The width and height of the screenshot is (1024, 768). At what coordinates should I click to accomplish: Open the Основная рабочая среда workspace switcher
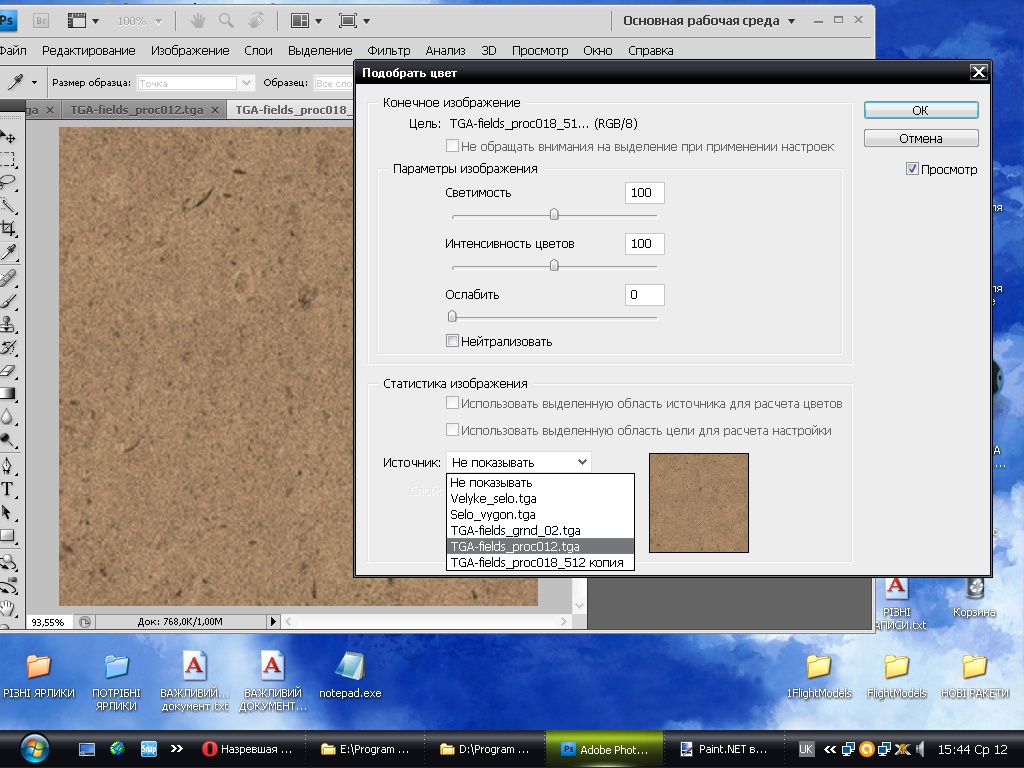(709, 21)
